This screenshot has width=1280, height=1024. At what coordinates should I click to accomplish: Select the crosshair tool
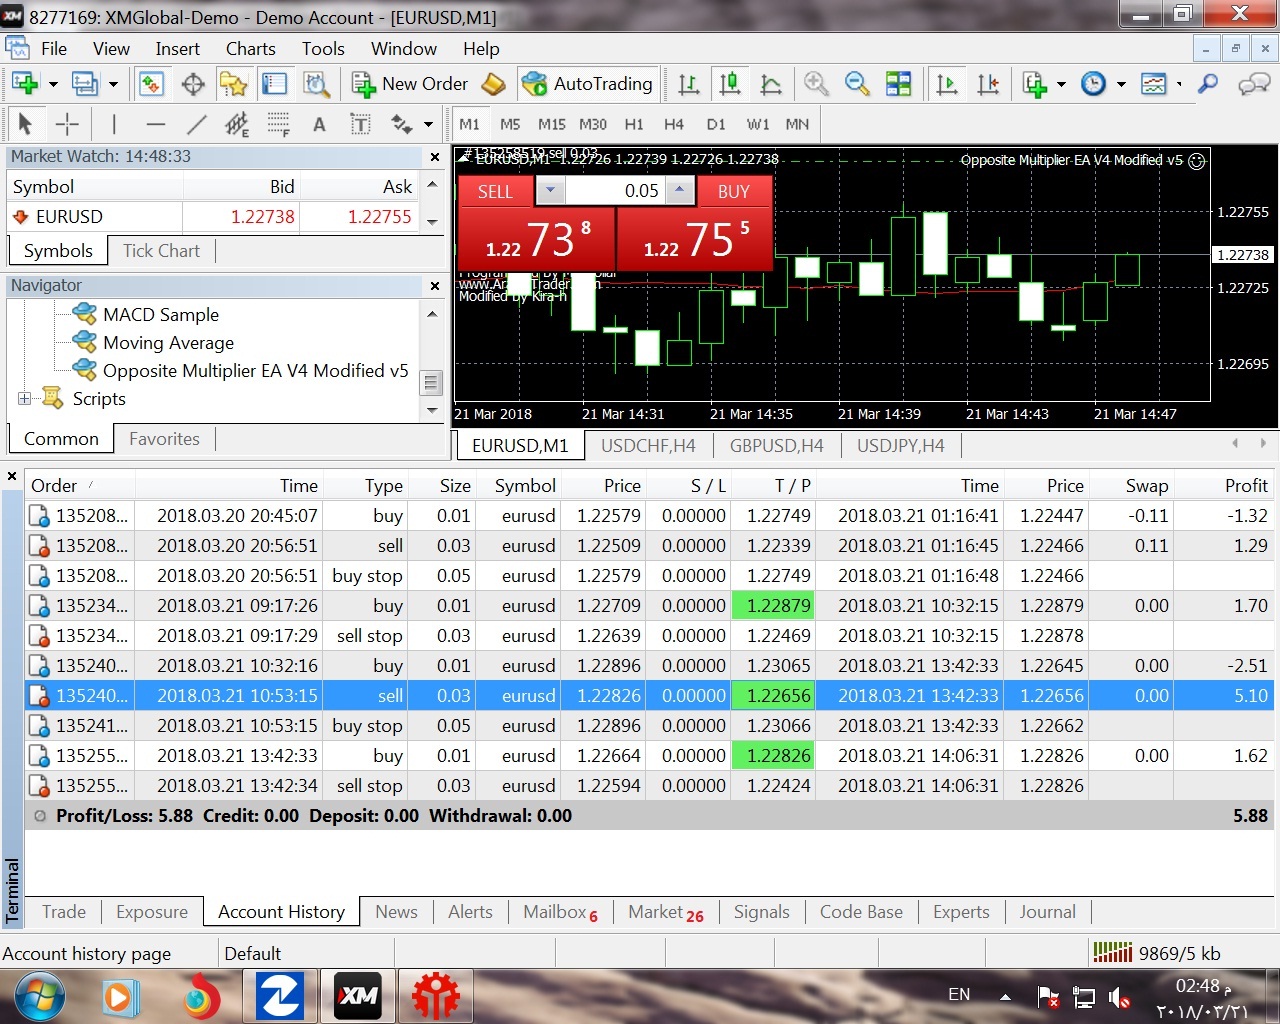67,124
